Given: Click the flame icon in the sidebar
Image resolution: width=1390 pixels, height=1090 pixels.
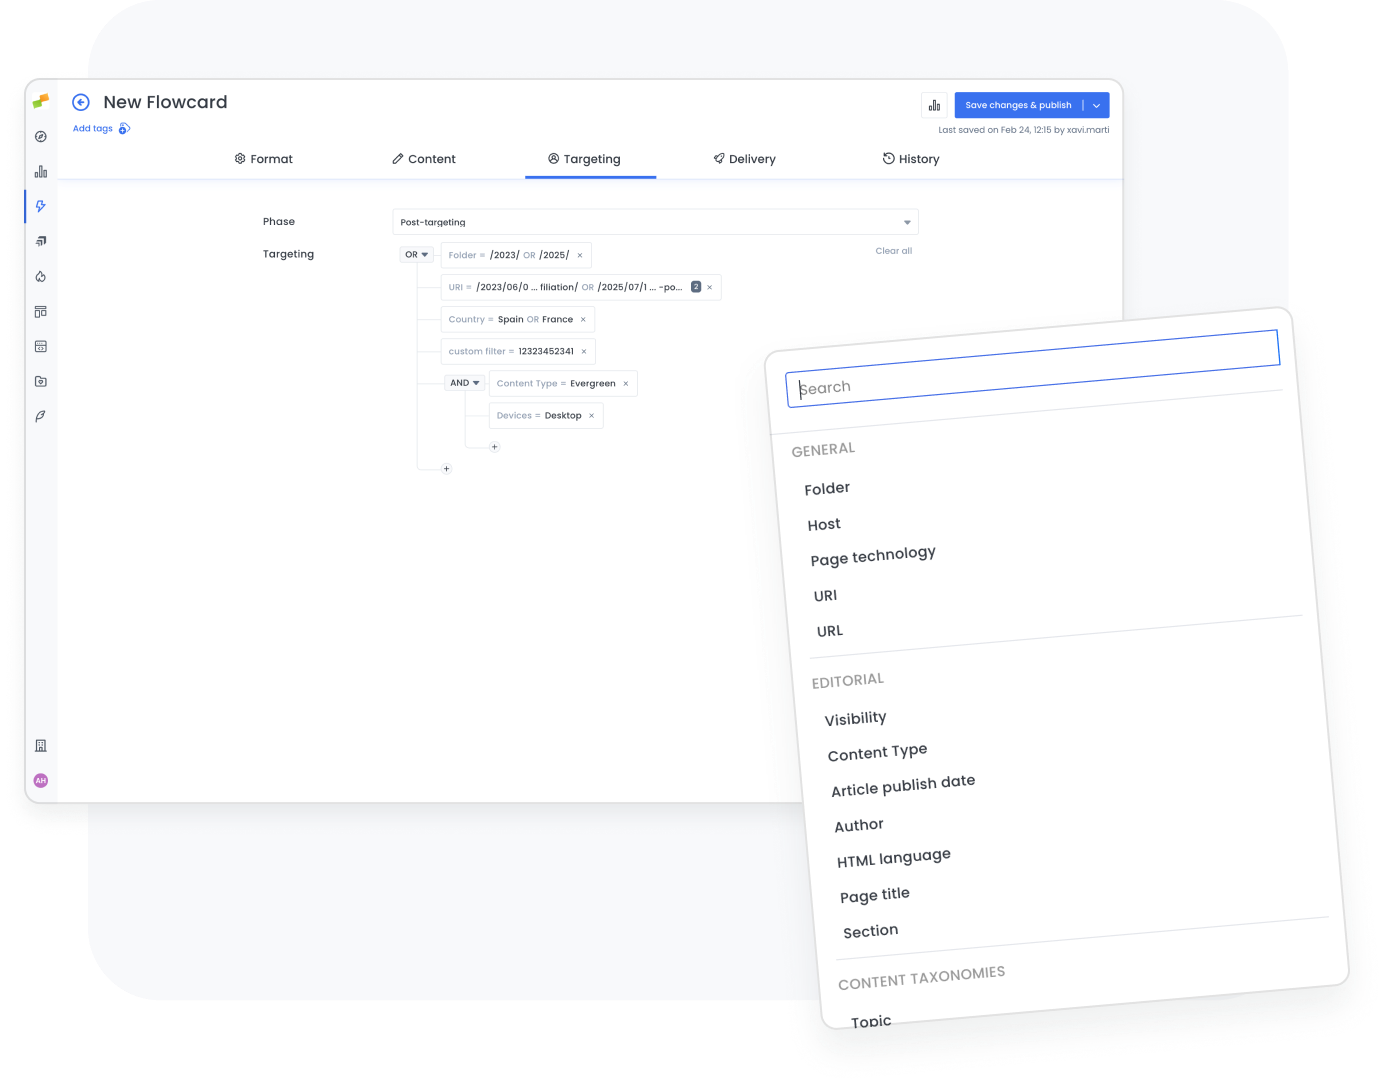Looking at the screenshot, I should tap(40, 276).
